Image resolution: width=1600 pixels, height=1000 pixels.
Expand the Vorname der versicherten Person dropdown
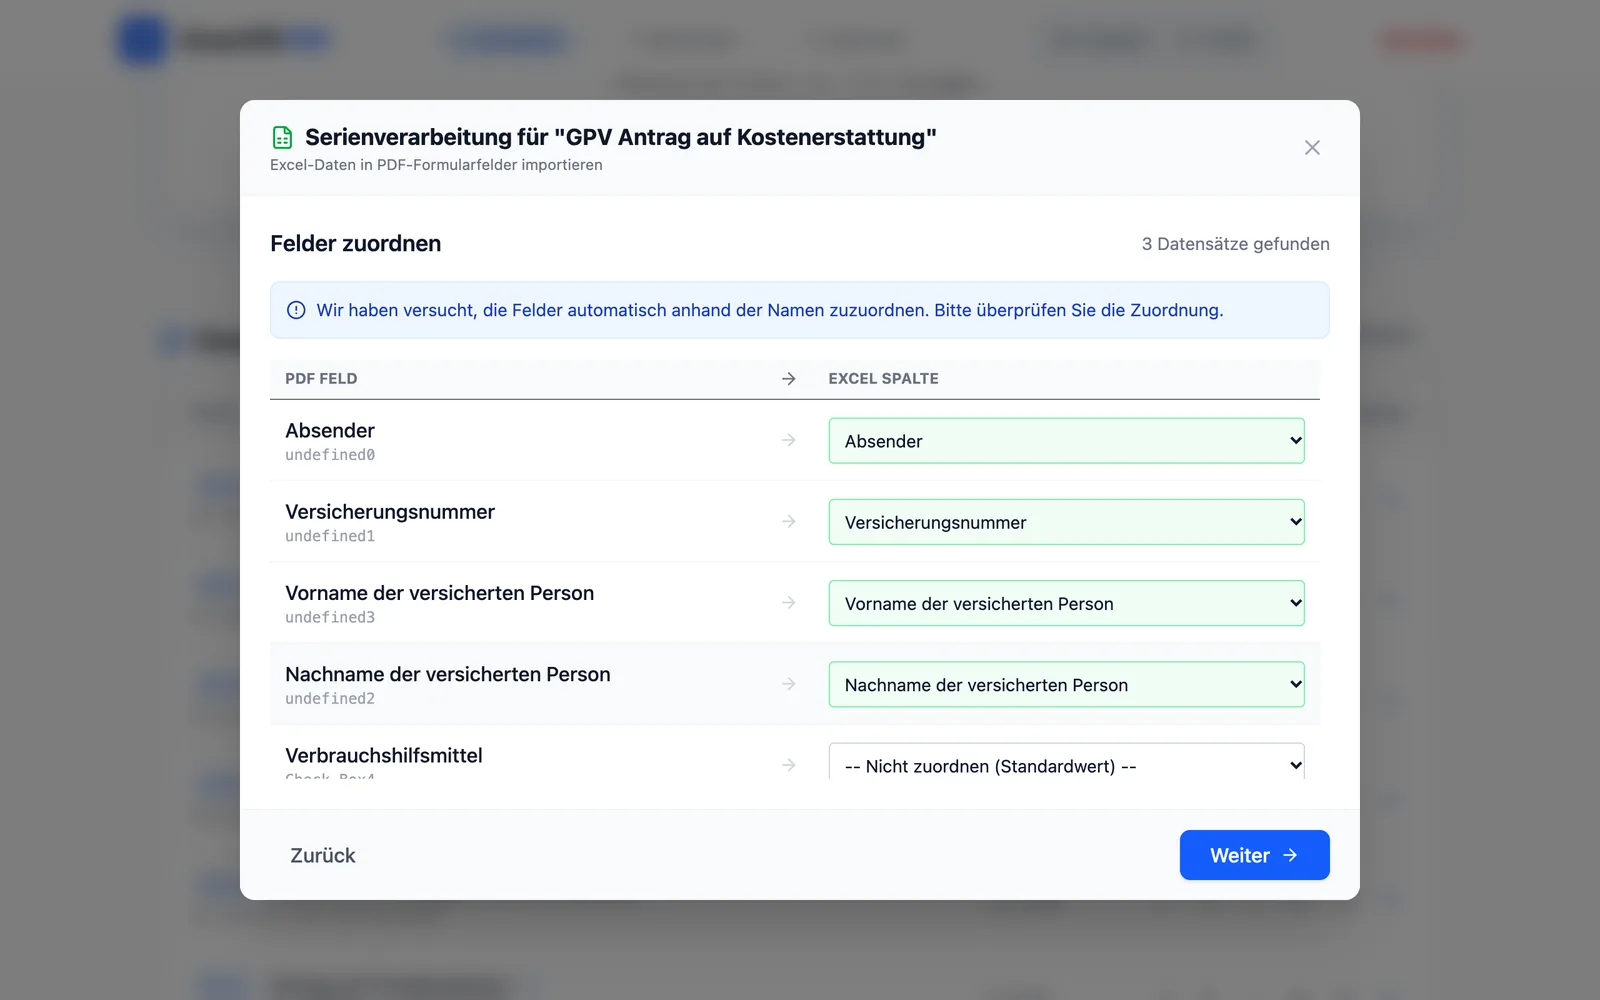pos(1066,603)
